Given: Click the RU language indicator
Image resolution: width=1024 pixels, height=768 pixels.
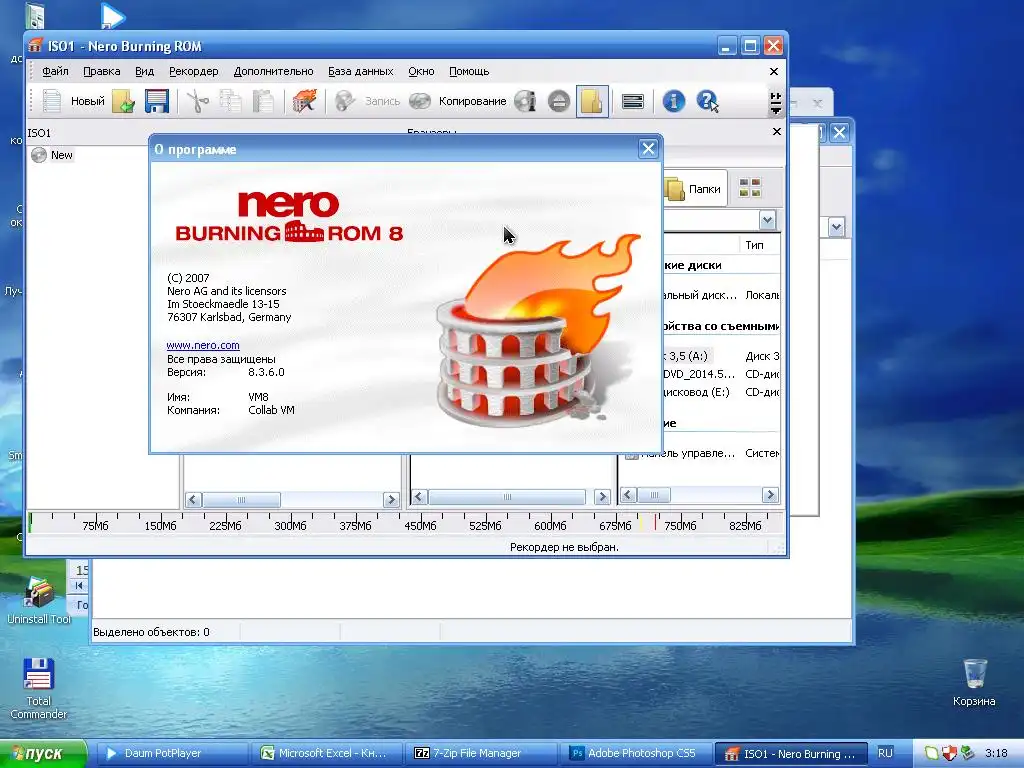Looking at the screenshot, I should coord(885,753).
